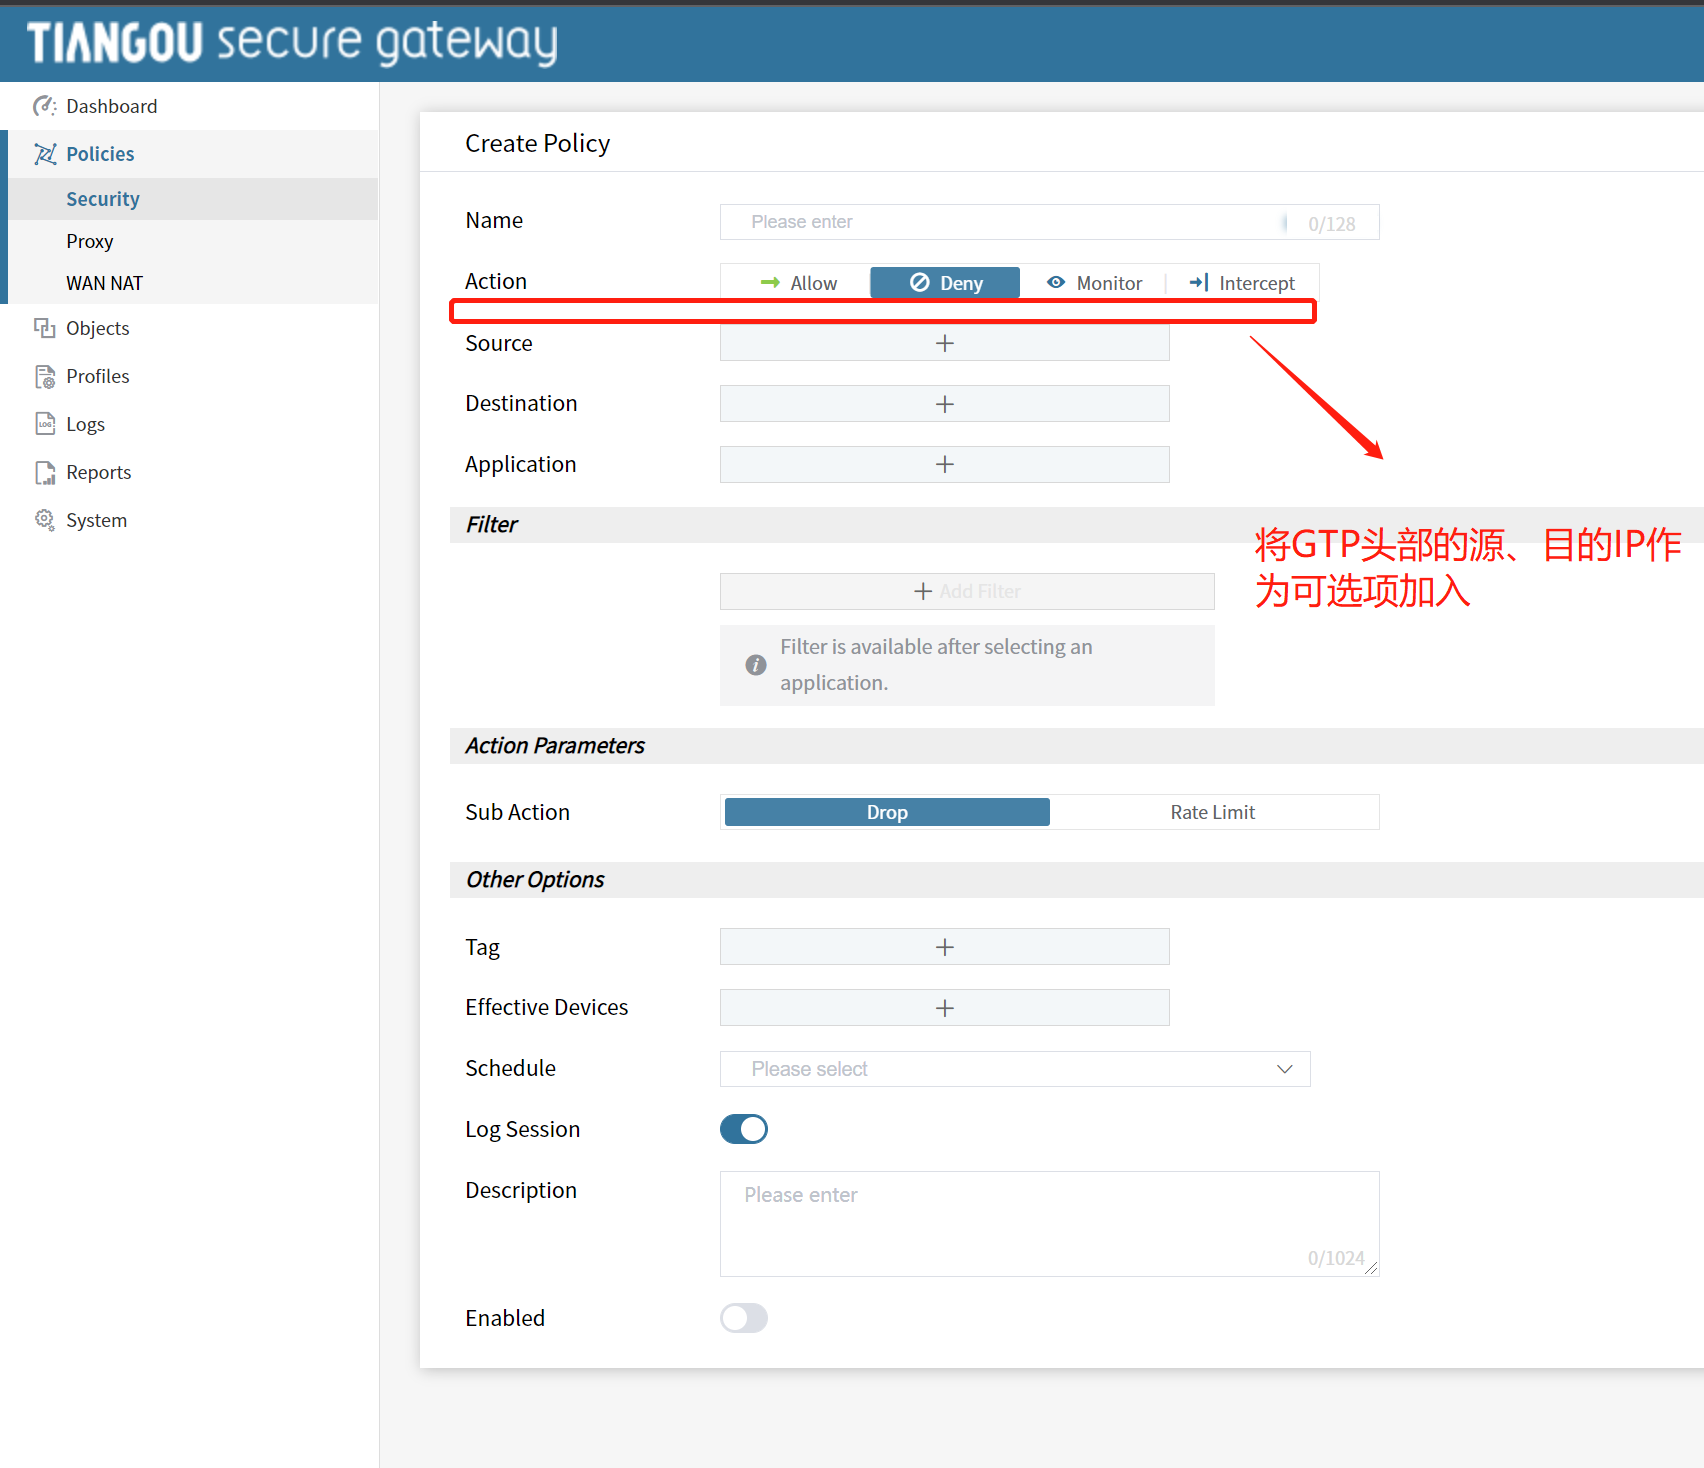This screenshot has height=1468, width=1704.
Task: Choose Rate Limit sub action
Action: (x=1212, y=812)
